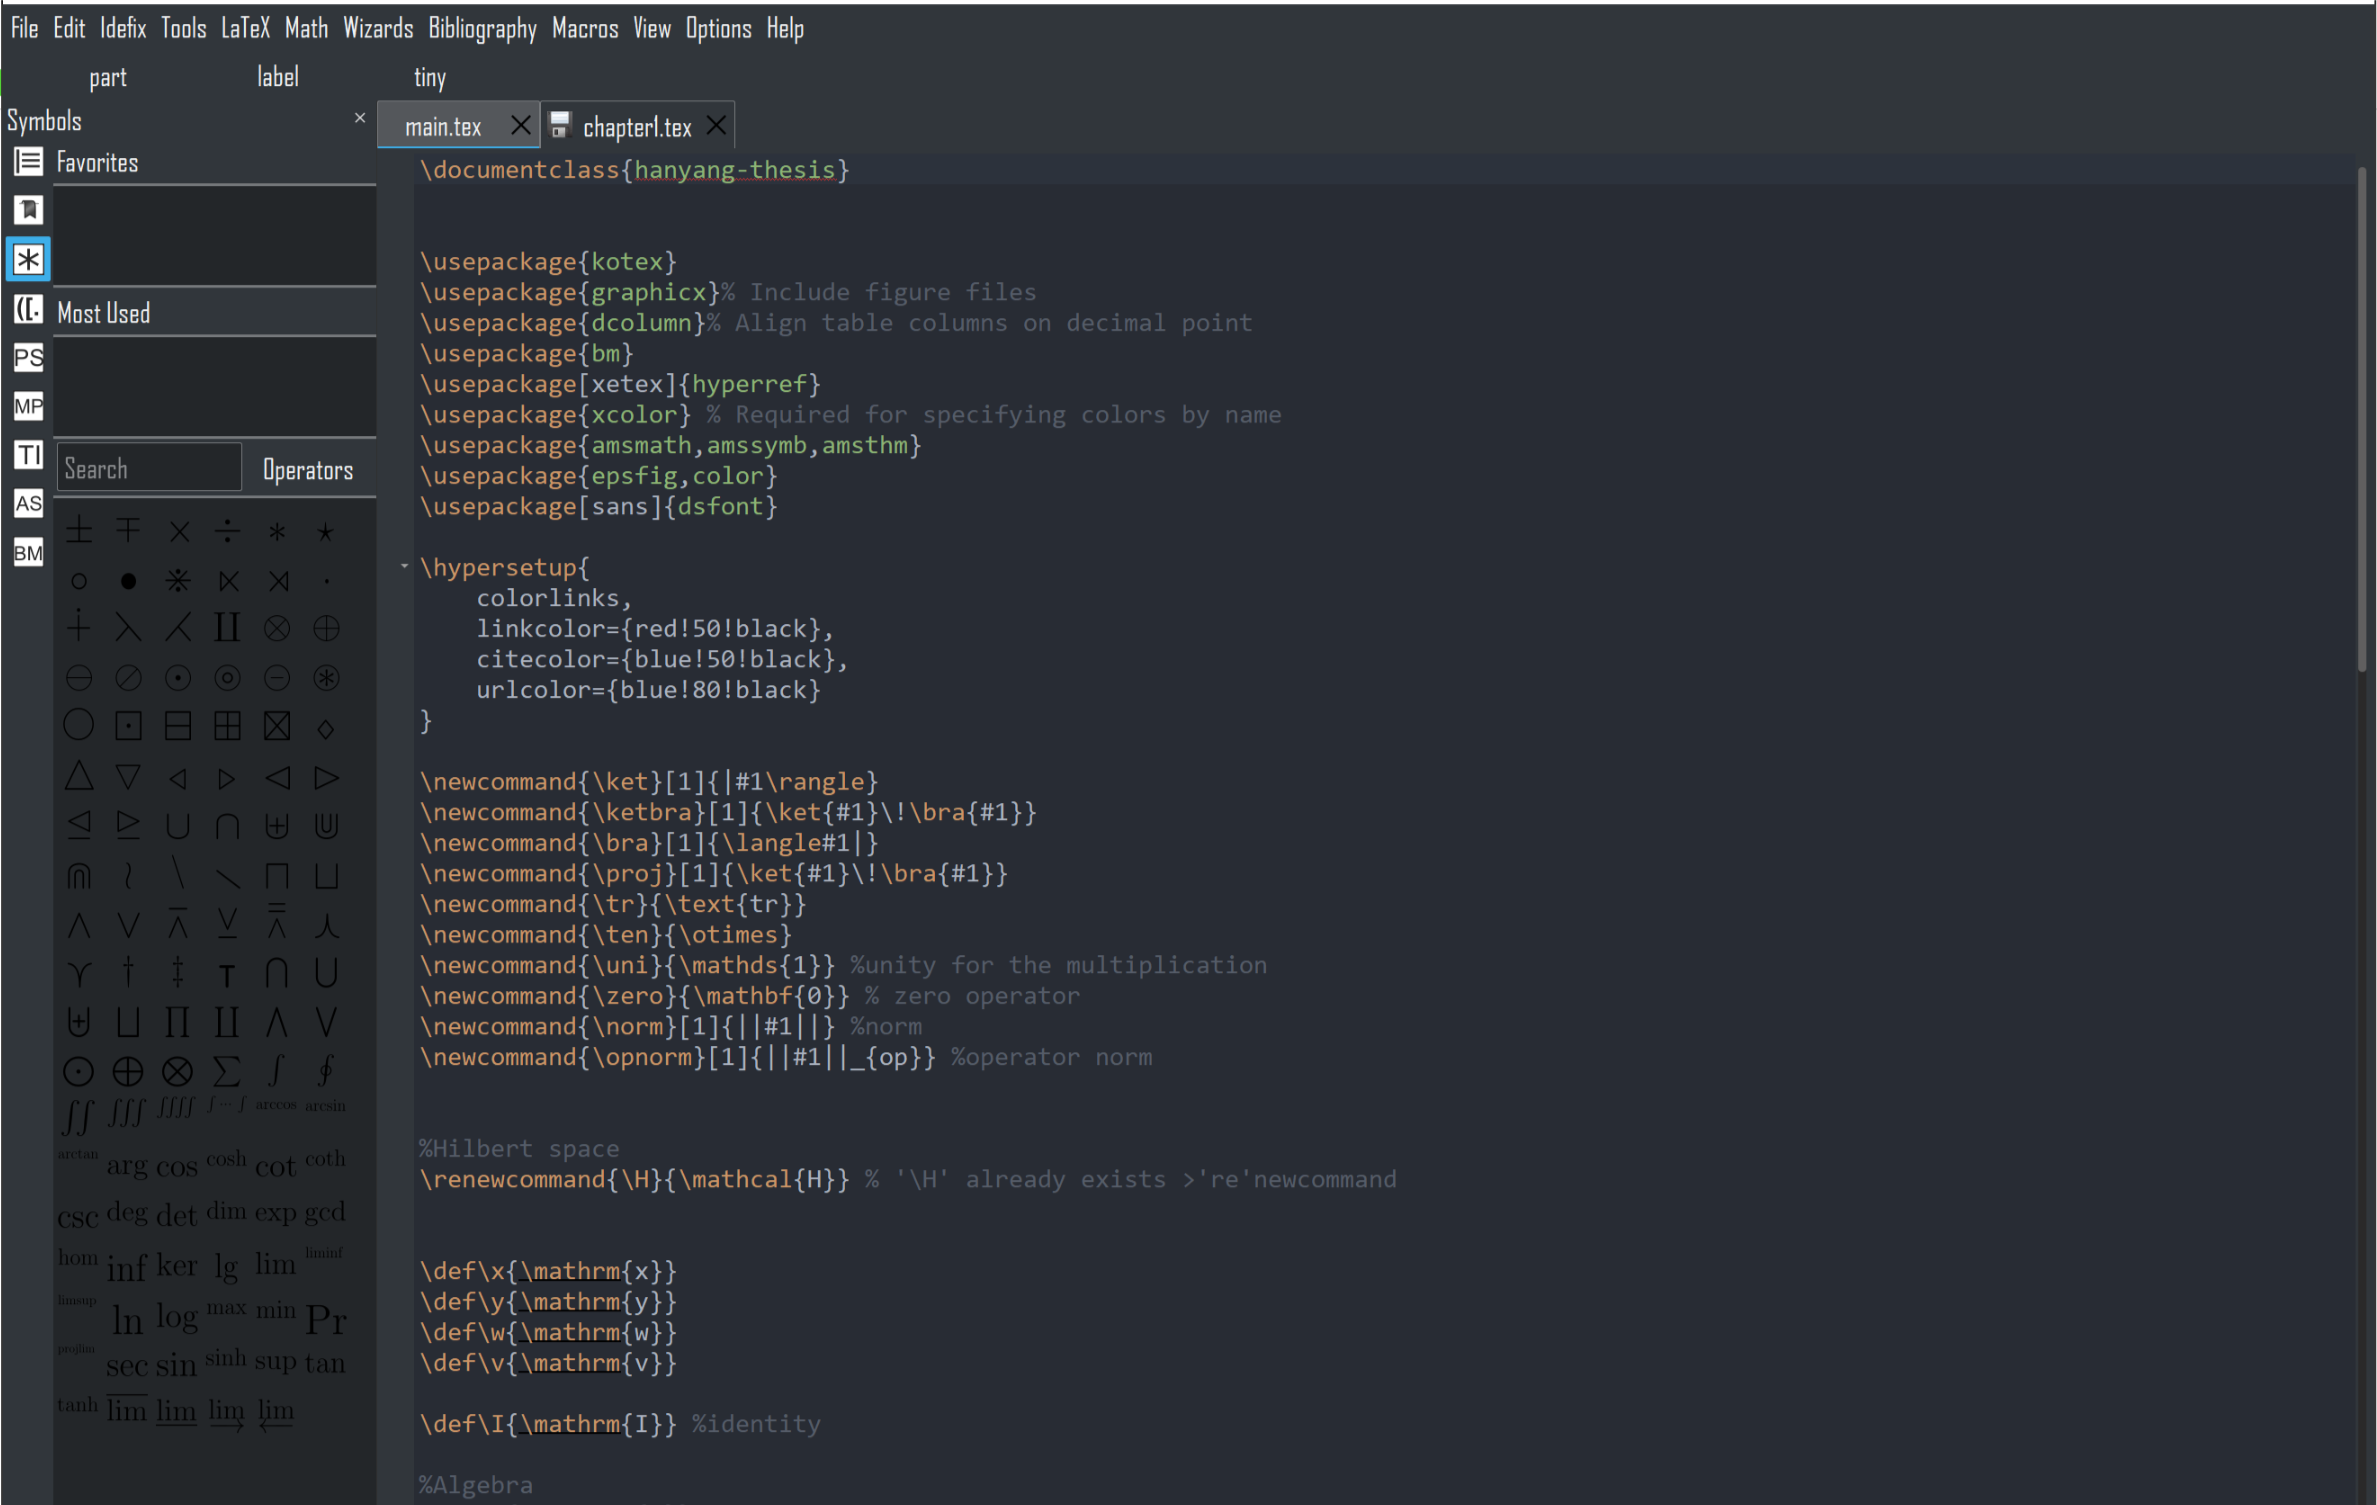
Task: Open the TikZ commands panel
Action: pos(28,454)
